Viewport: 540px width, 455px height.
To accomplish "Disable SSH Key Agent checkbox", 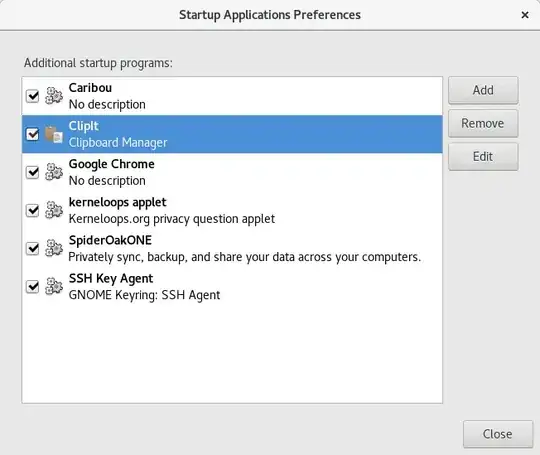I will coord(33,287).
